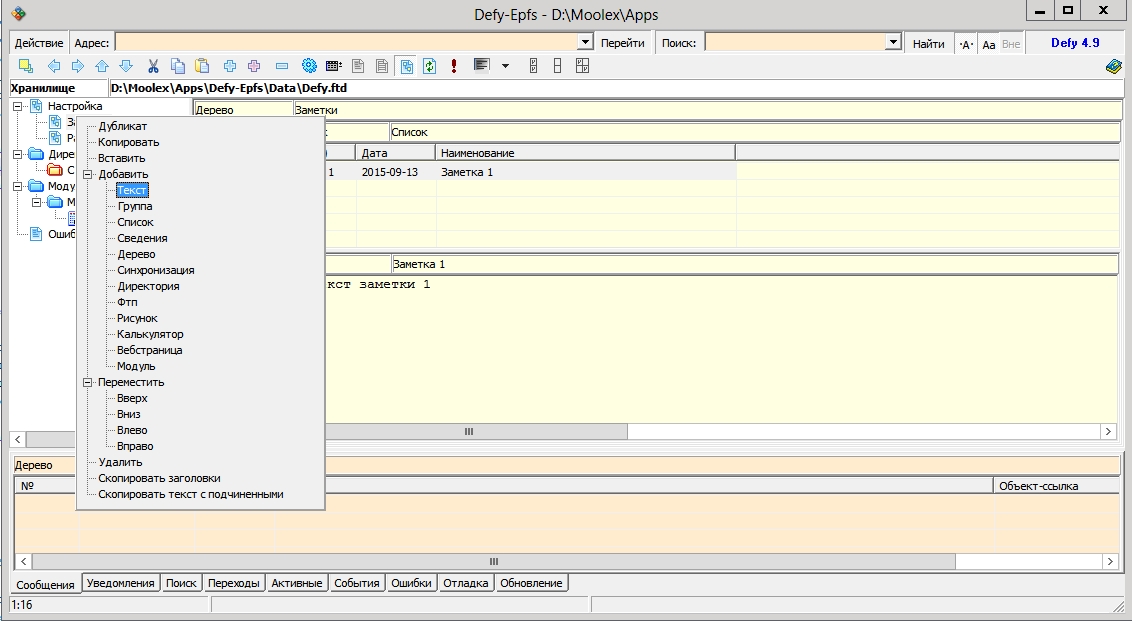The width and height of the screenshot is (1132, 621).
Task: Choose Скопировать заголовки from context menu
Action: coord(159,478)
